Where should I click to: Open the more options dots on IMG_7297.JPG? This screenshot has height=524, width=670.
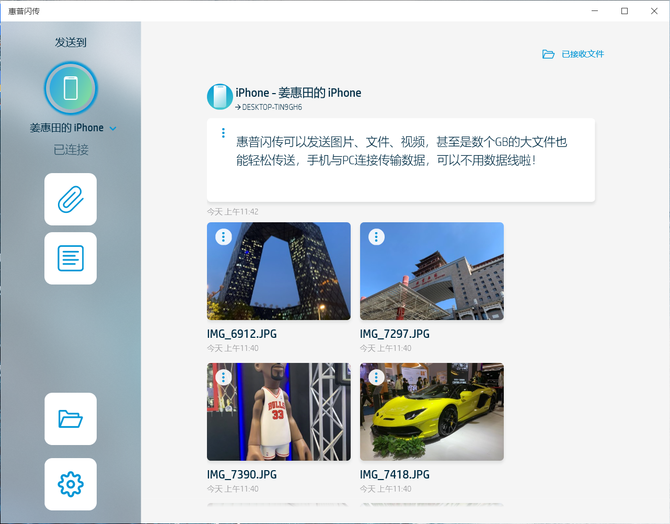click(x=376, y=237)
